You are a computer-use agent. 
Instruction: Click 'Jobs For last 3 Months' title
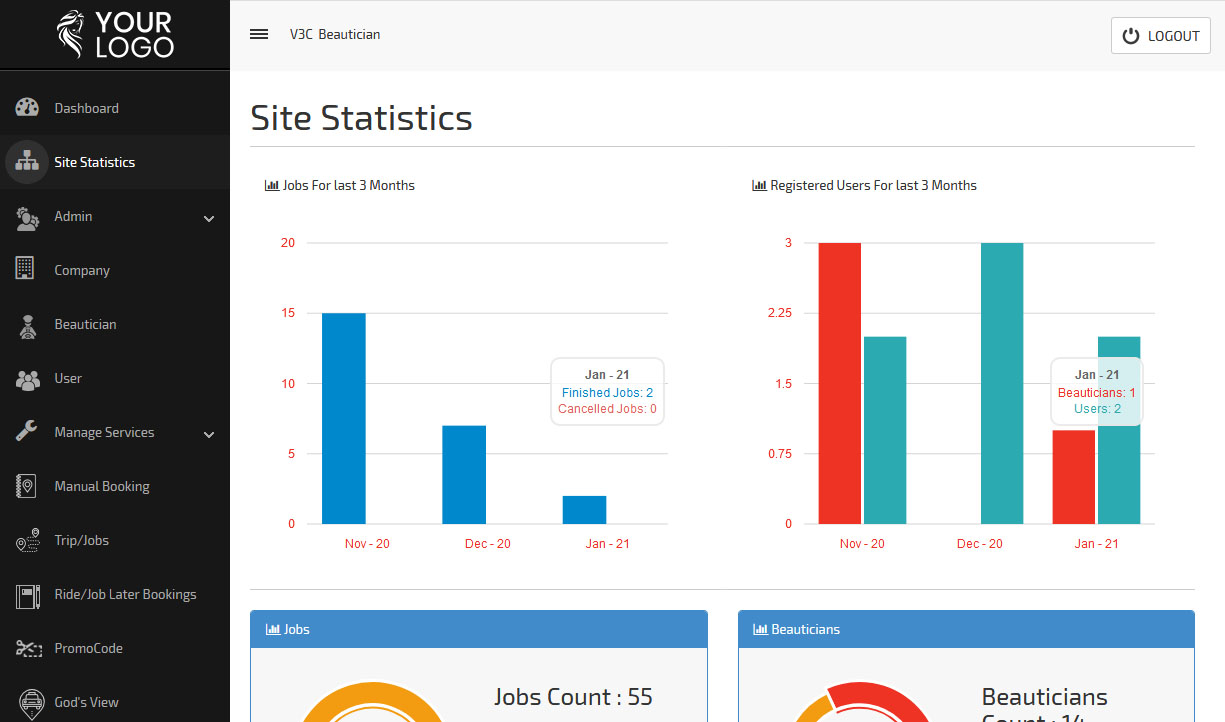click(348, 185)
